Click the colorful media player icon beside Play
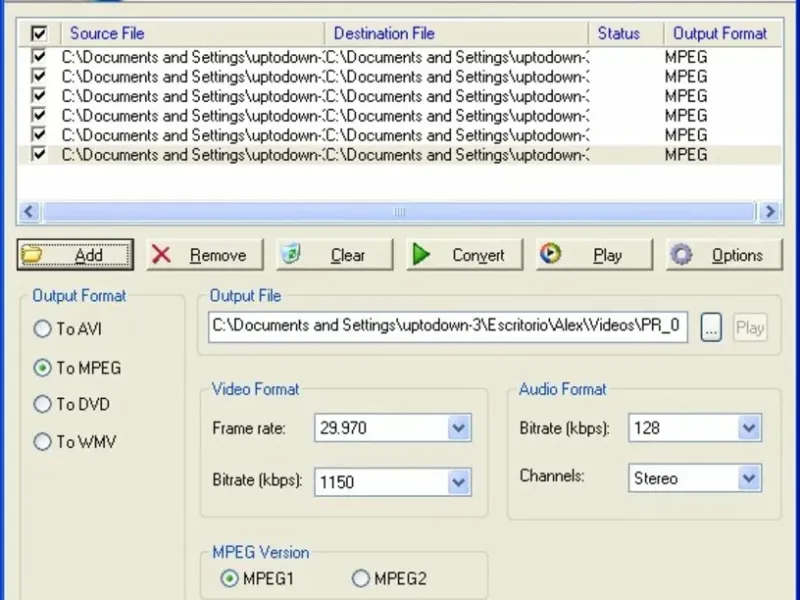This screenshot has height=600, width=800. 551,254
